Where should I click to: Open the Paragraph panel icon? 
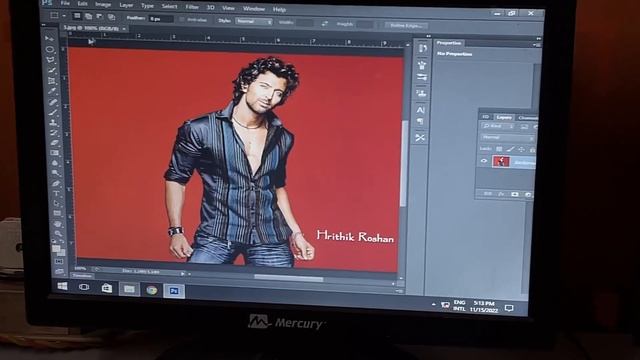(x=420, y=122)
